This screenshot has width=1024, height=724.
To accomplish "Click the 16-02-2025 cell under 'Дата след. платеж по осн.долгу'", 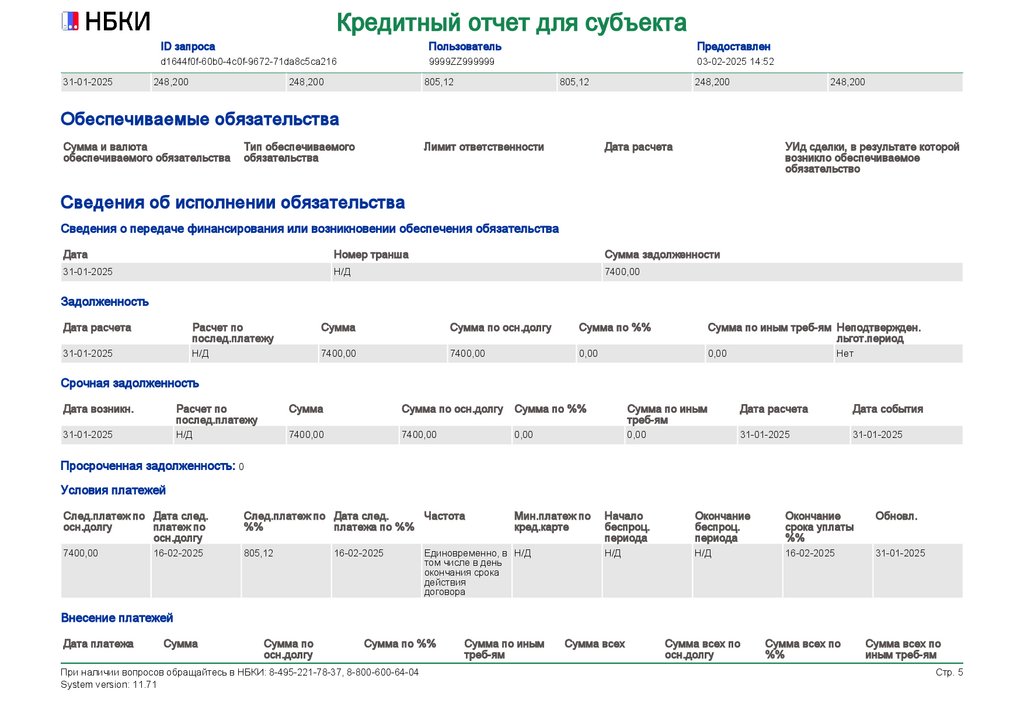I will (196, 571).
